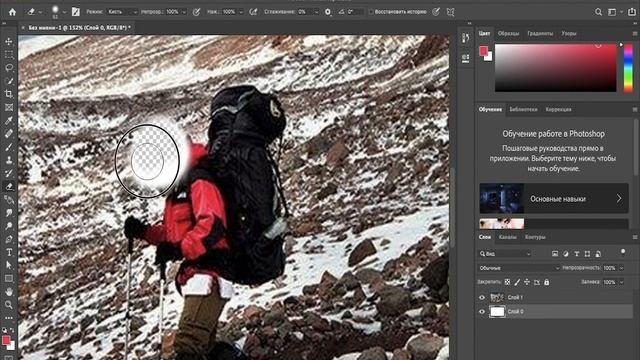The width and height of the screenshot is (640, 360).
Task: Select the History Brush tool
Action: [9, 173]
